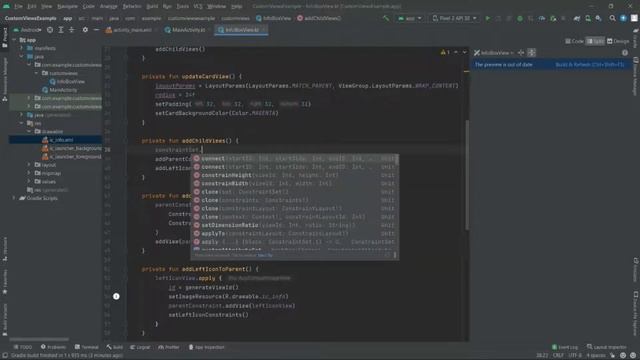
Task: Switch editor to Design view mode
Action: pyautogui.click(x=618, y=41)
